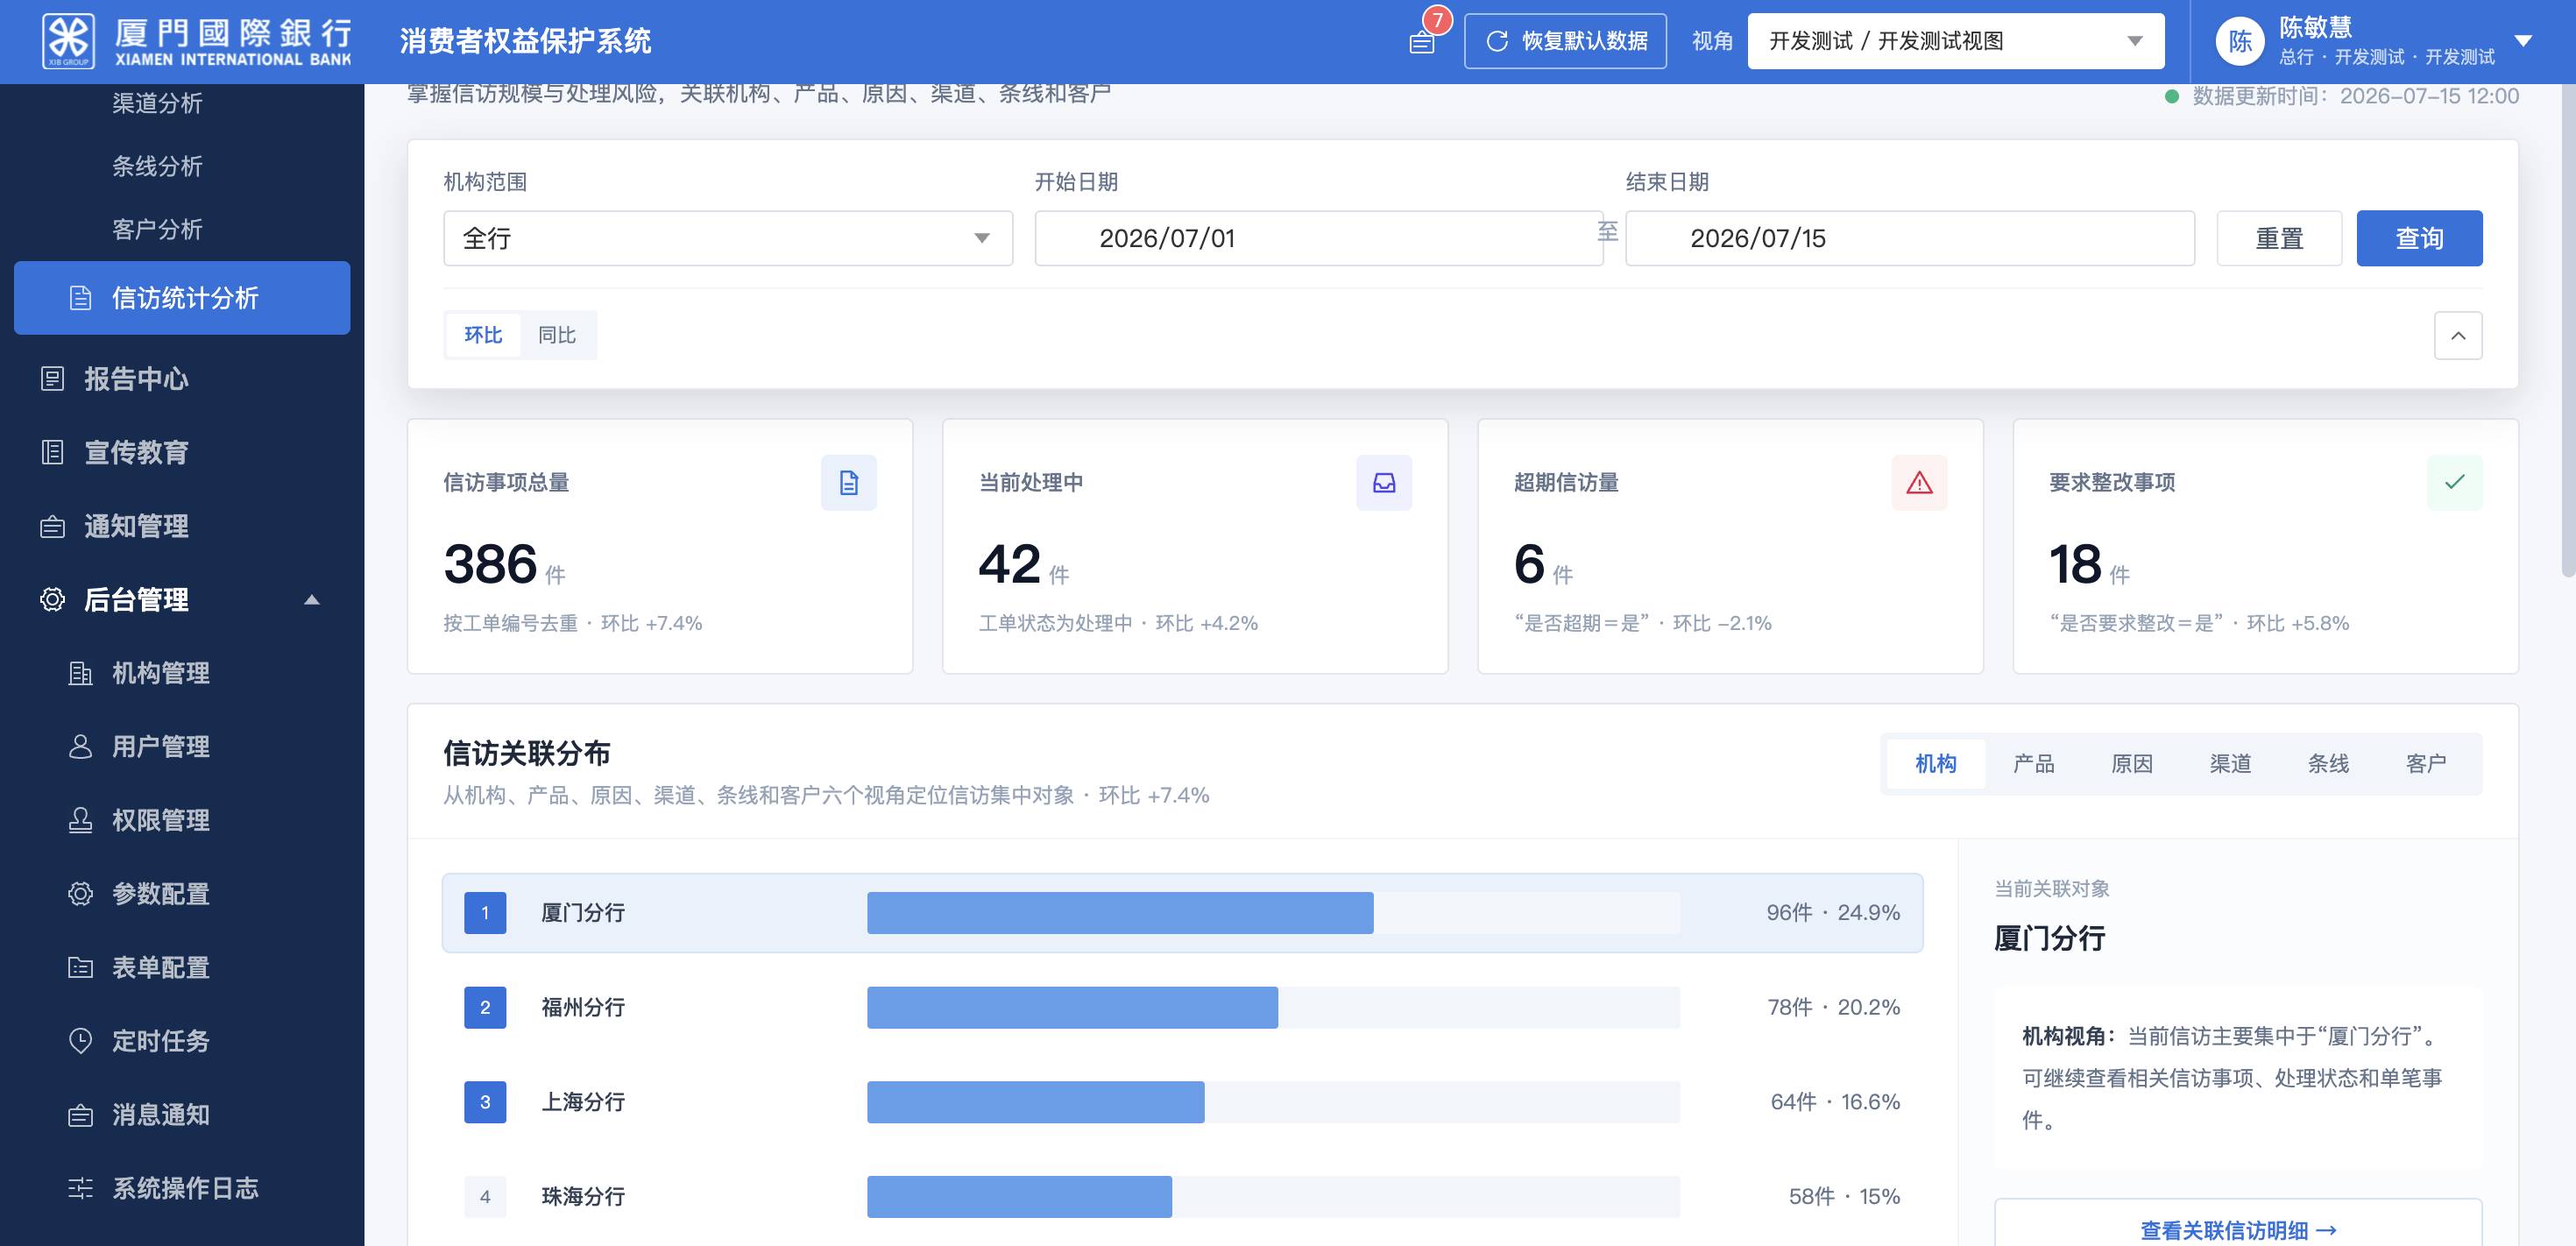
Task: Click the 重置 button
Action: click(x=2279, y=238)
